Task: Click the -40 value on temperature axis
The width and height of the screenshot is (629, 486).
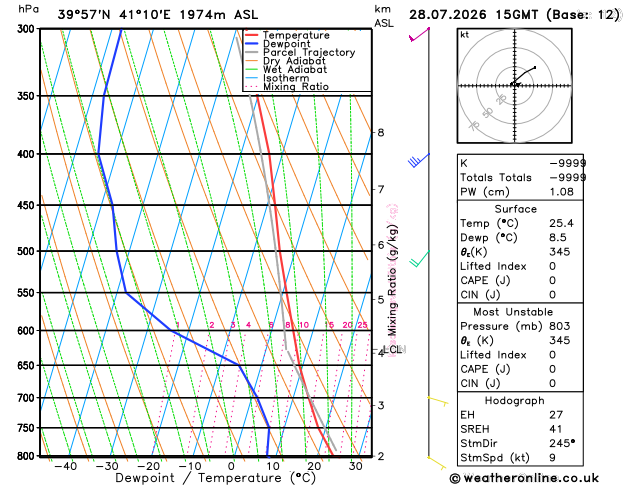Action: (x=65, y=466)
